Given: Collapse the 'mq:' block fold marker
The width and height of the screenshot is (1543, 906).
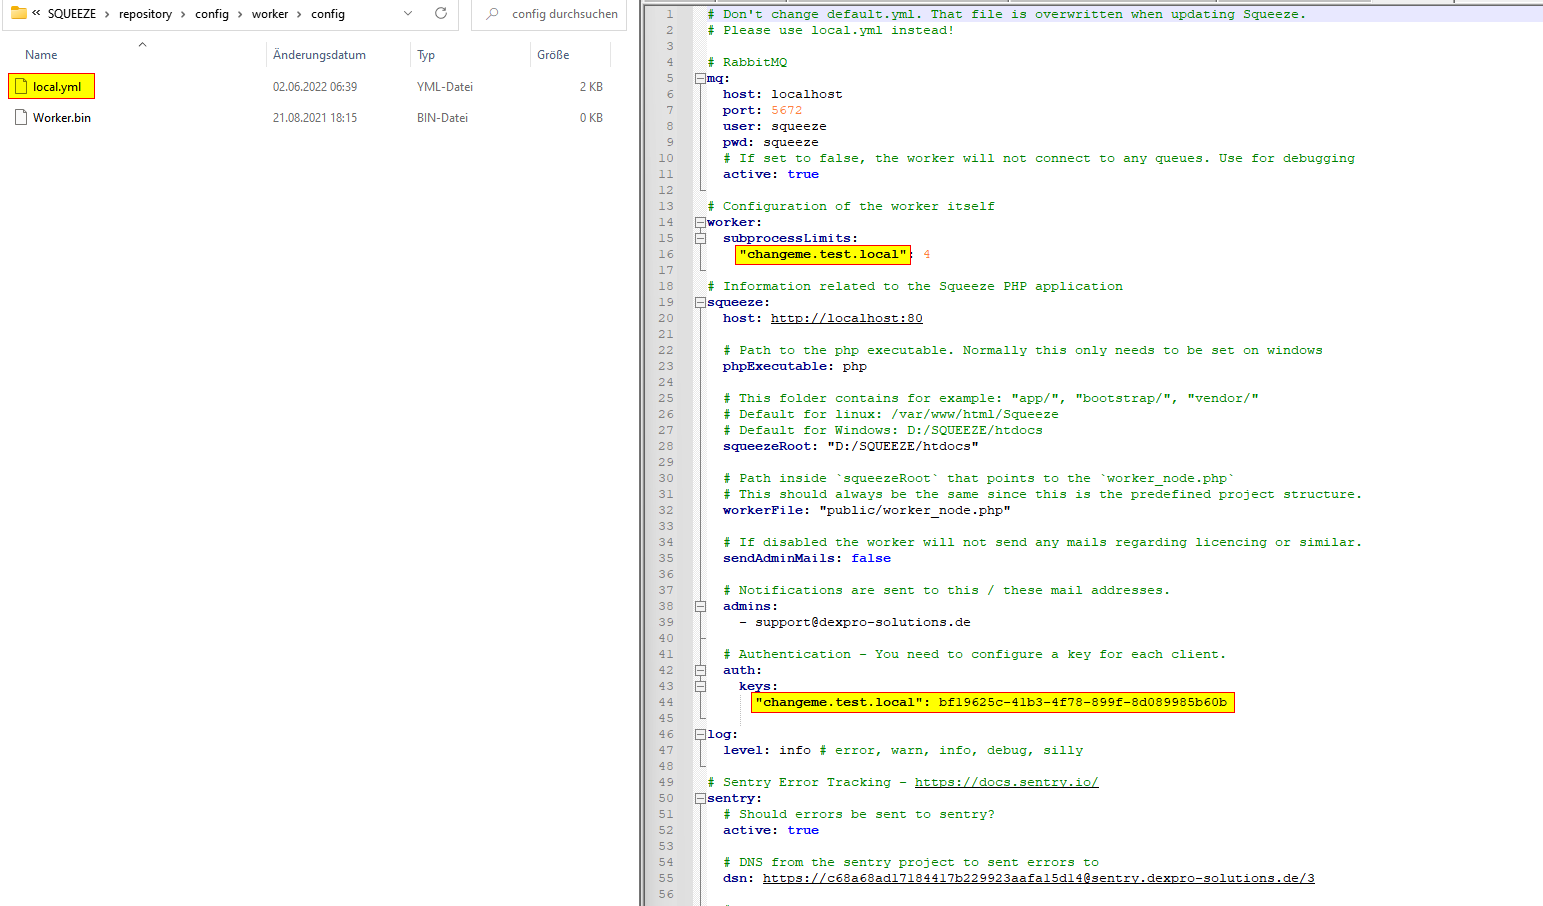Looking at the screenshot, I should tap(700, 78).
